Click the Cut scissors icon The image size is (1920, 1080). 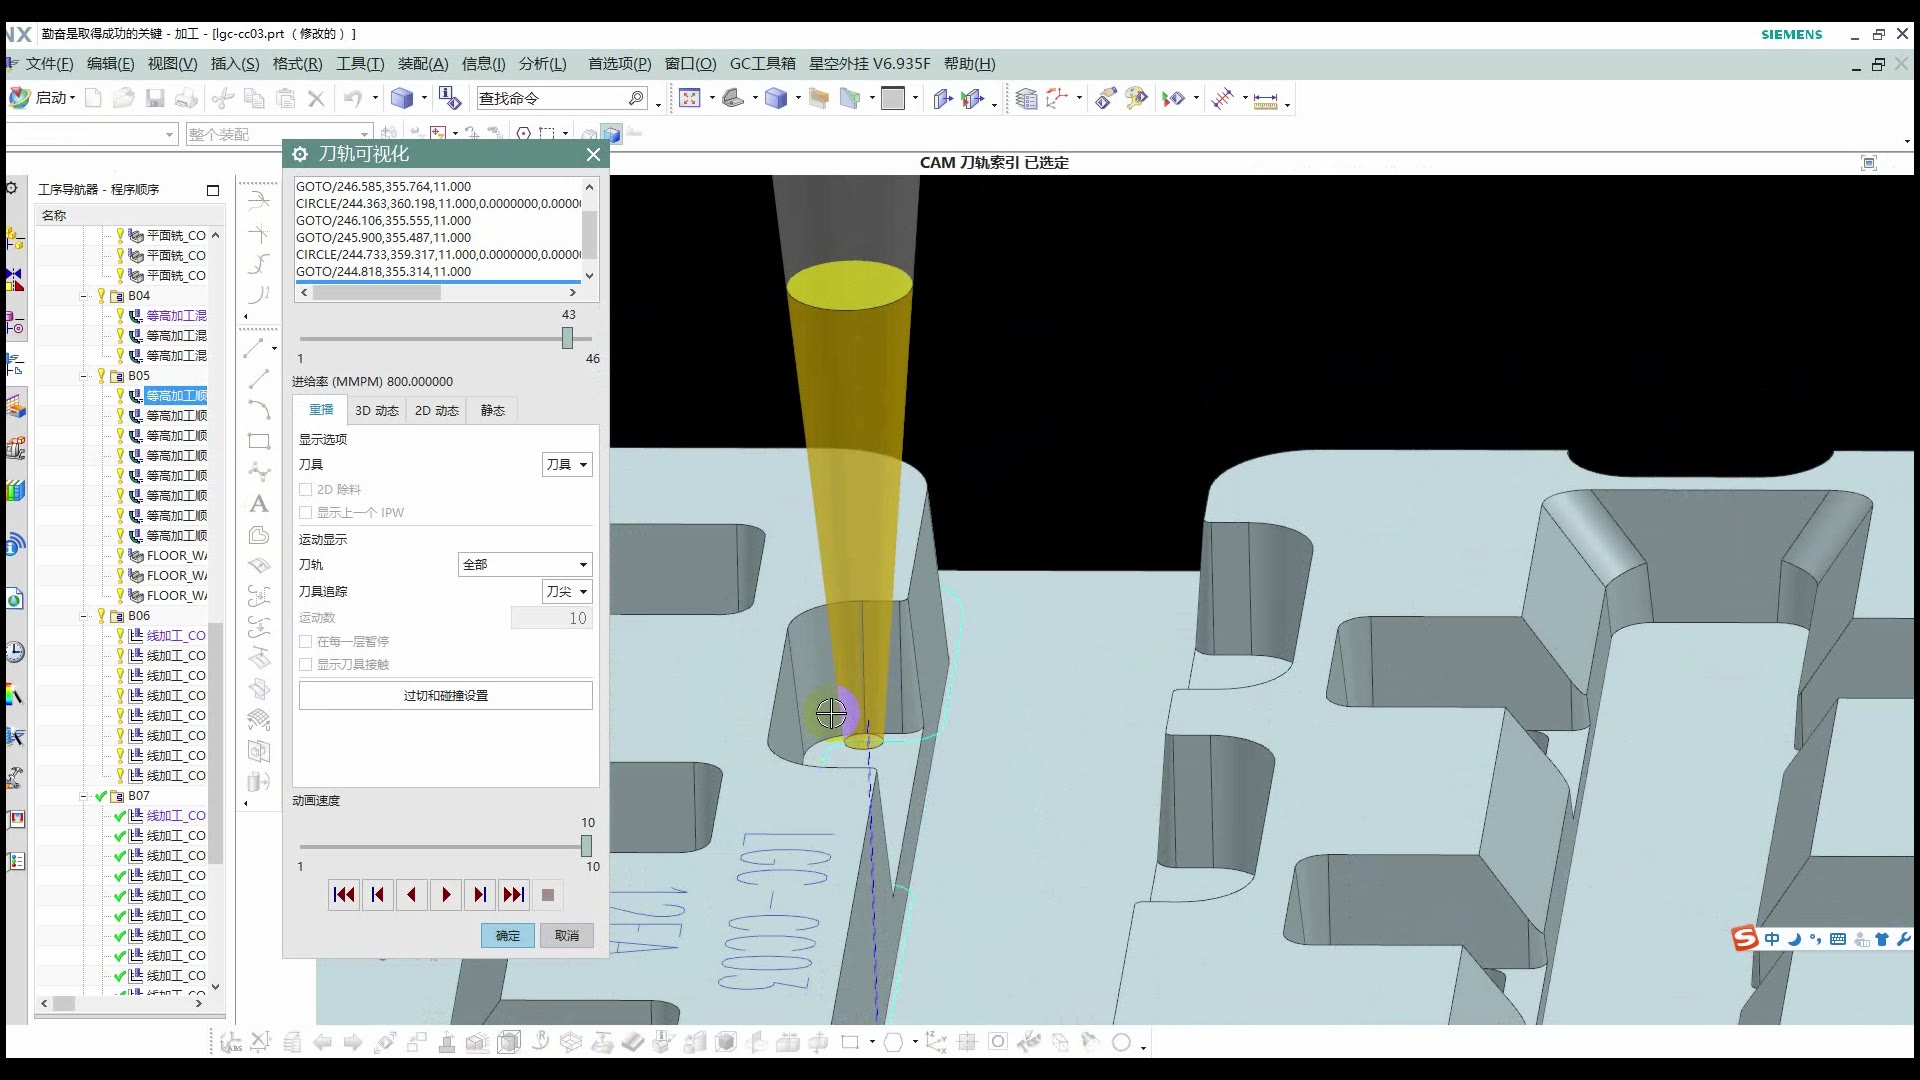[223, 98]
